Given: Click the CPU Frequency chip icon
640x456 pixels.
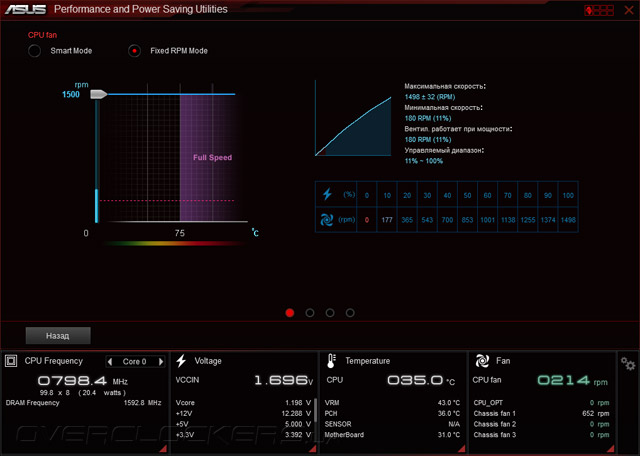Looking at the screenshot, I should [11, 361].
